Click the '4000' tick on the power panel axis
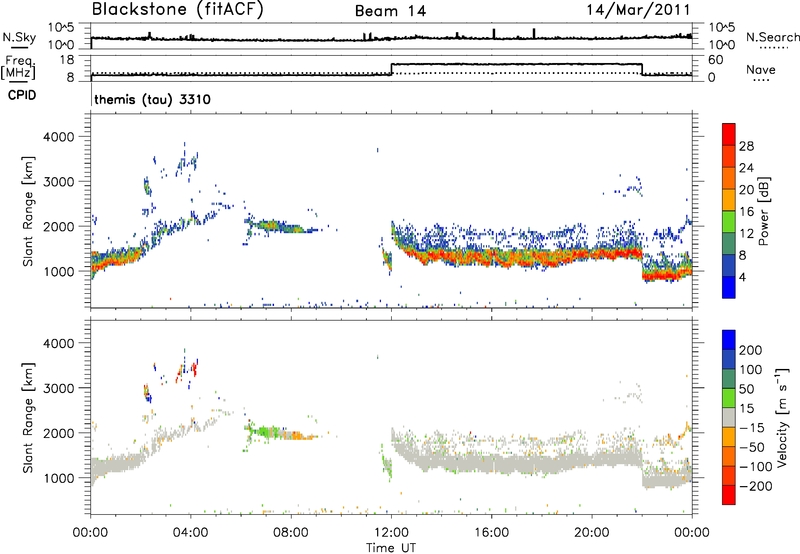 (x=59, y=137)
